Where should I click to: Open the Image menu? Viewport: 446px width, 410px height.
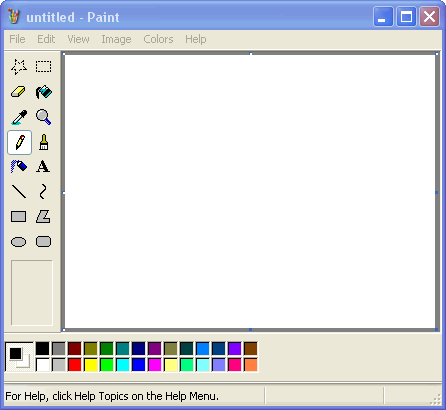tap(116, 39)
